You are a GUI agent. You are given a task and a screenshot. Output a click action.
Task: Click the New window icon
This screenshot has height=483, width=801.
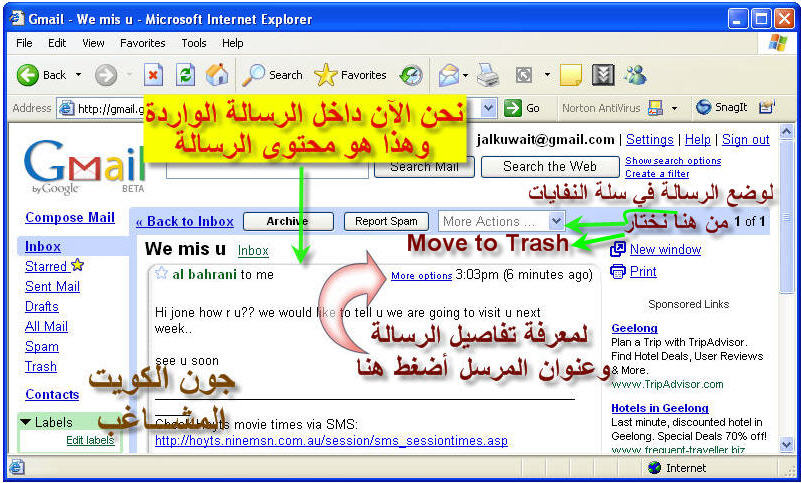point(618,249)
